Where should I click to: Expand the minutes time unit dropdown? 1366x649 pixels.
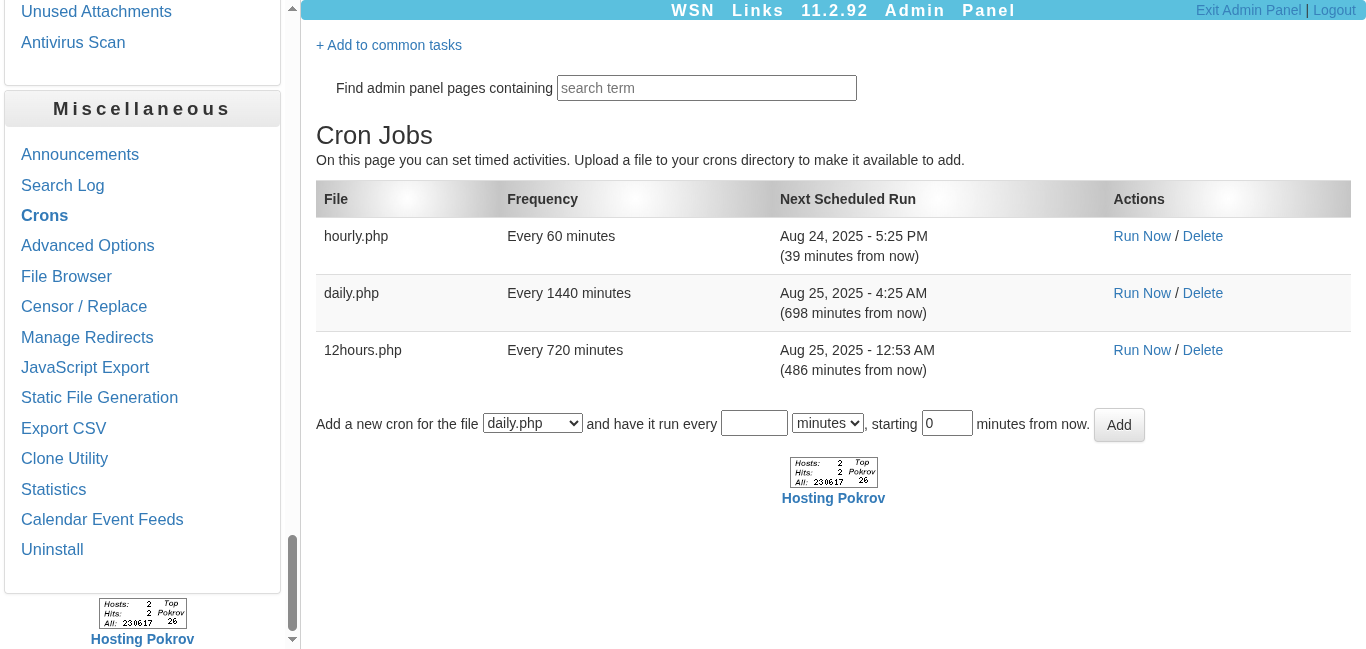(827, 423)
